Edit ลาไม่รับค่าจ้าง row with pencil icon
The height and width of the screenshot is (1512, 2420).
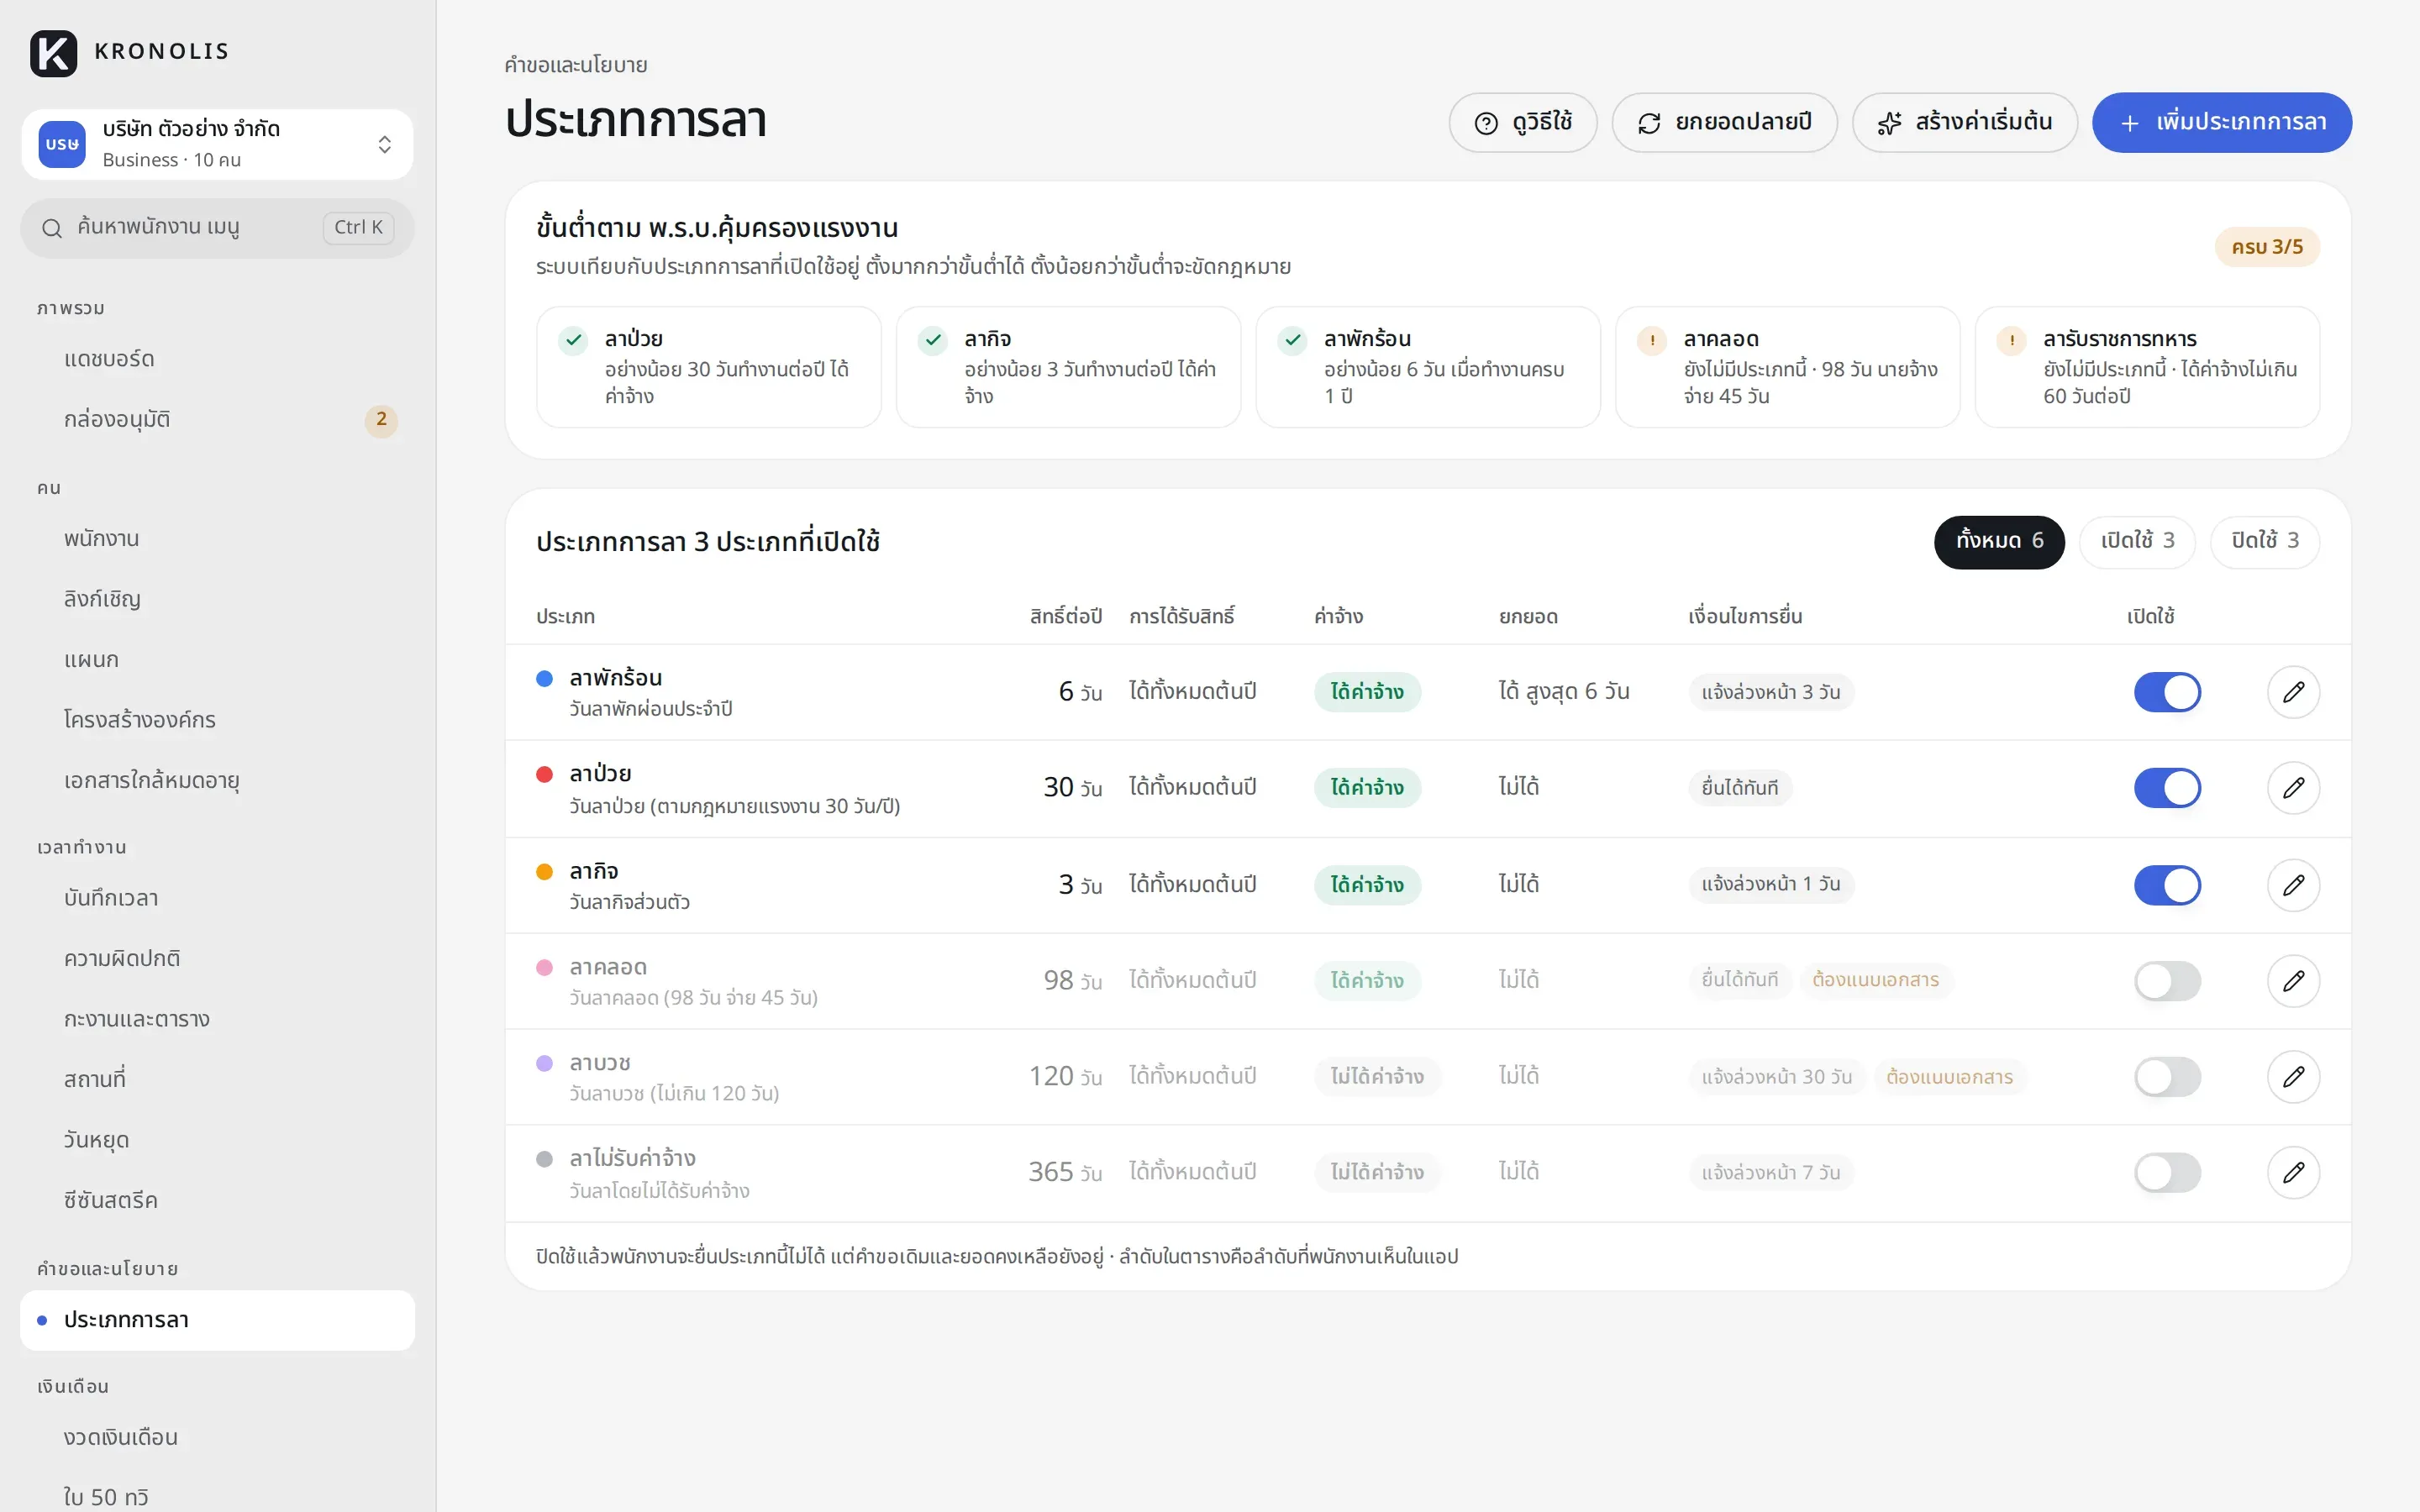[2293, 1172]
